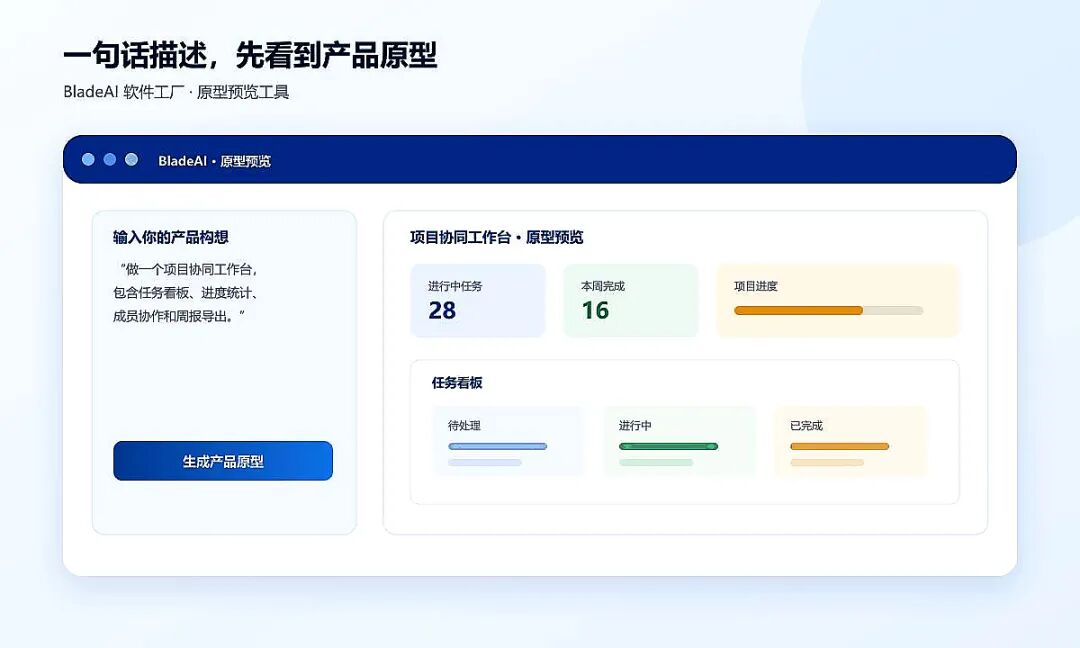Click the third window dot in title bar
Screen dimensions: 1080x648
tap(131, 160)
